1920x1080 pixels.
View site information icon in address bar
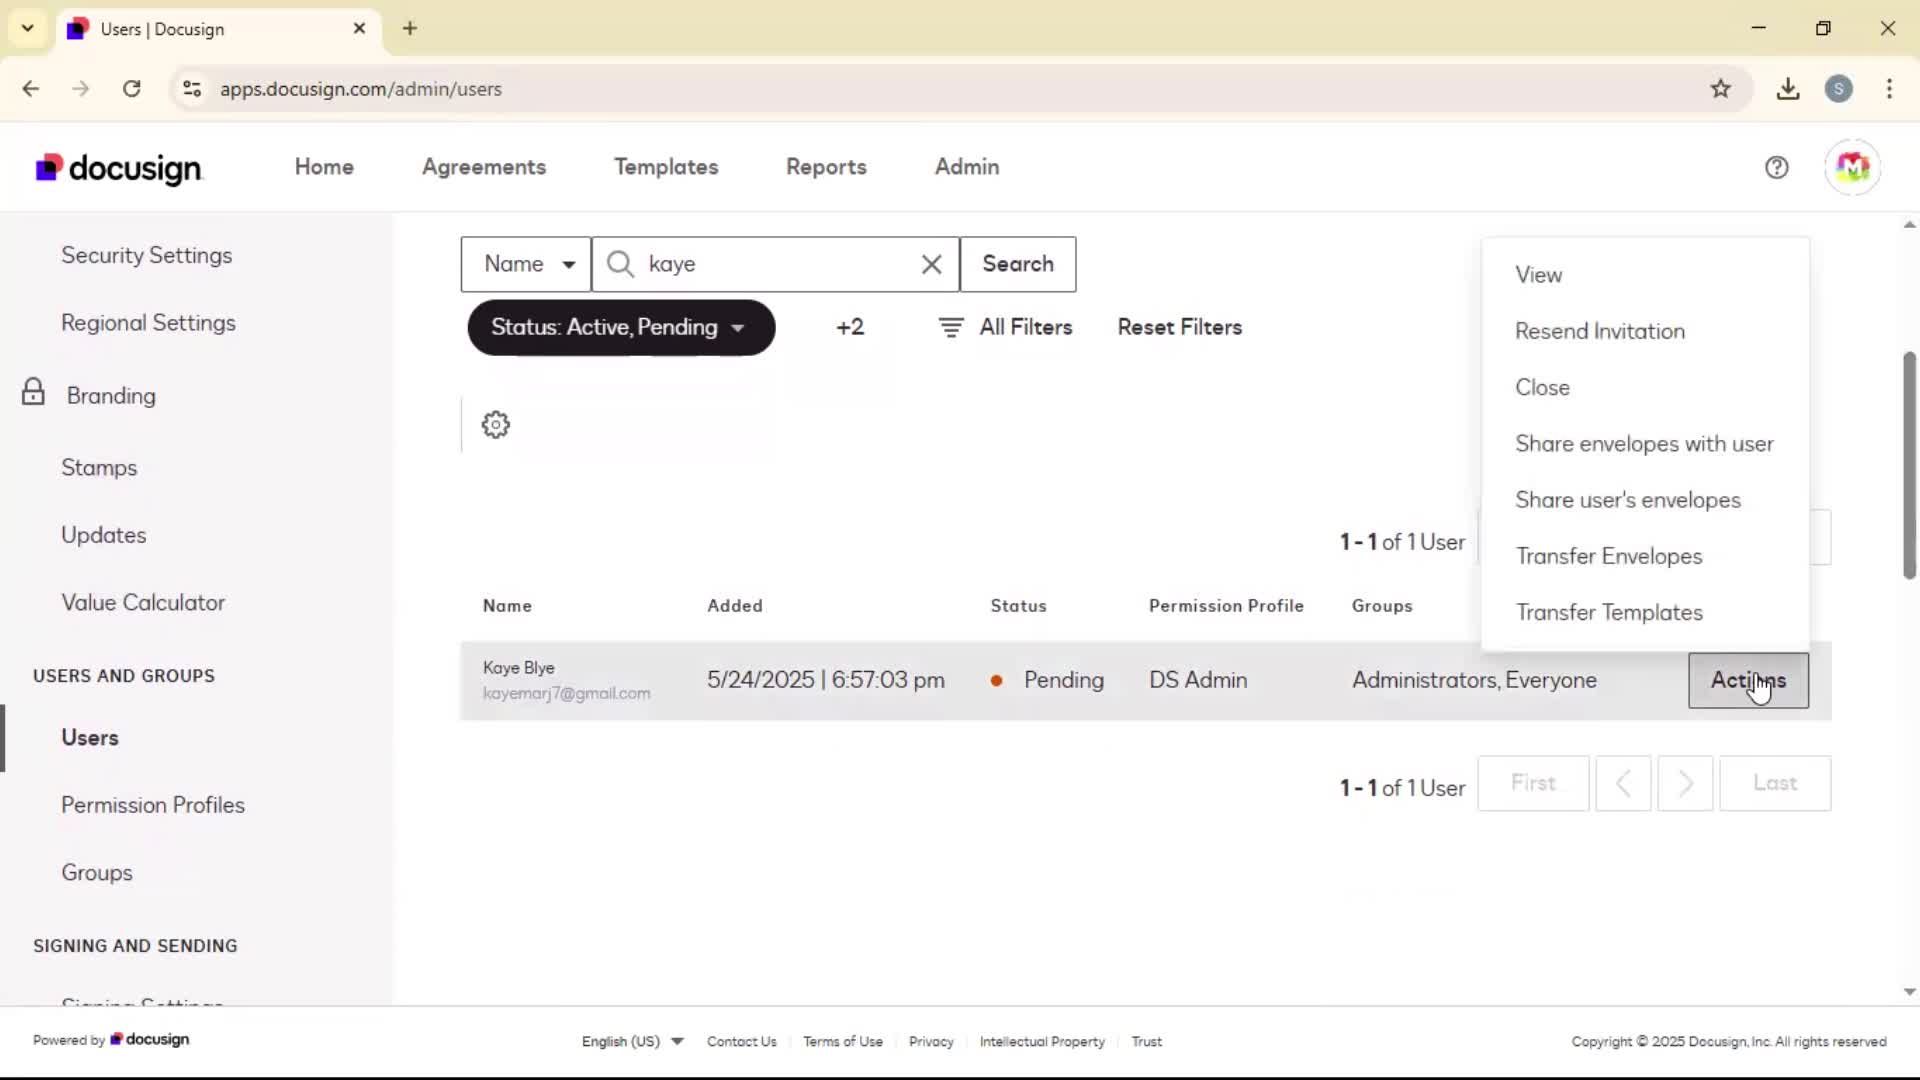tap(192, 89)
